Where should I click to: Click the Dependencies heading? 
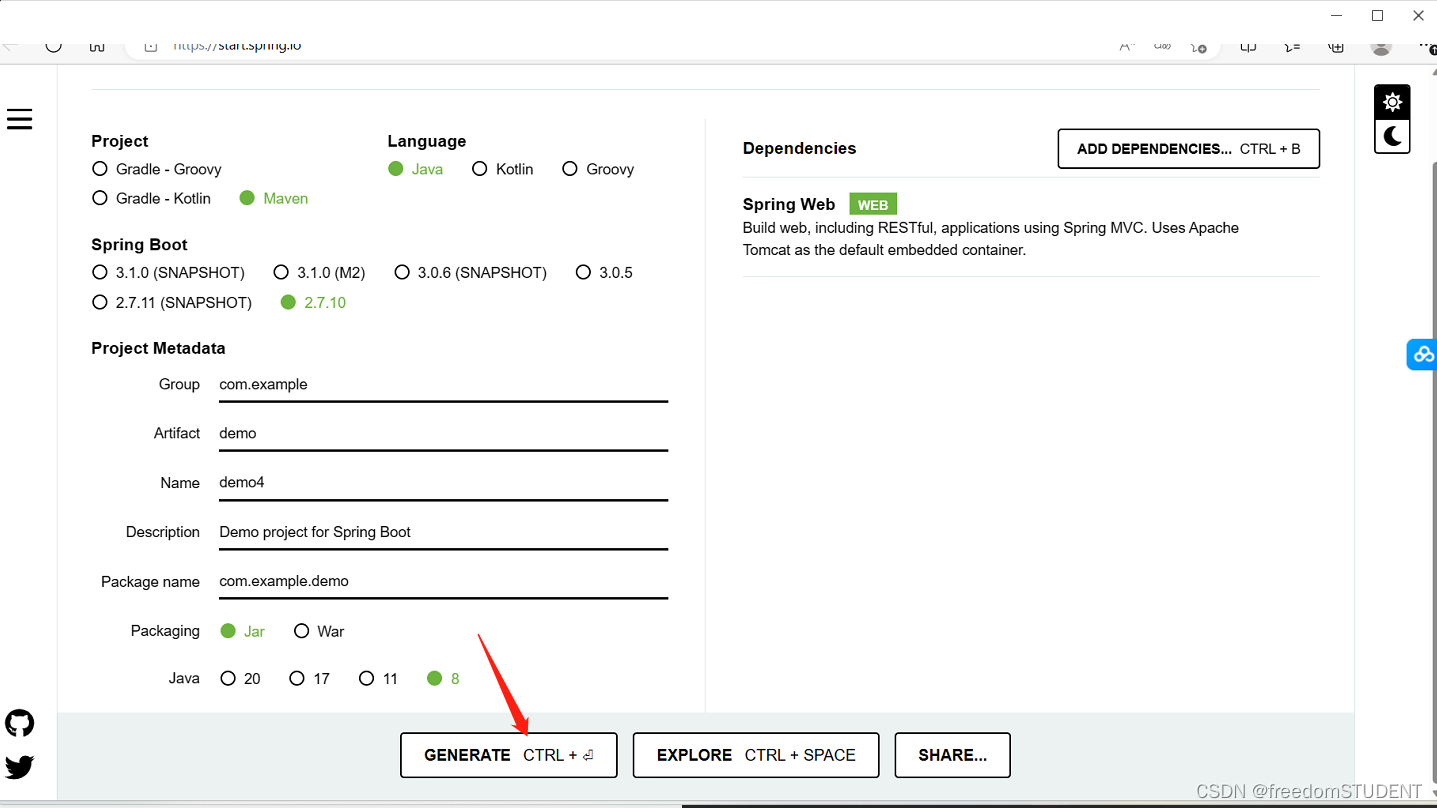pyautogui.click(x=799, y=148)
